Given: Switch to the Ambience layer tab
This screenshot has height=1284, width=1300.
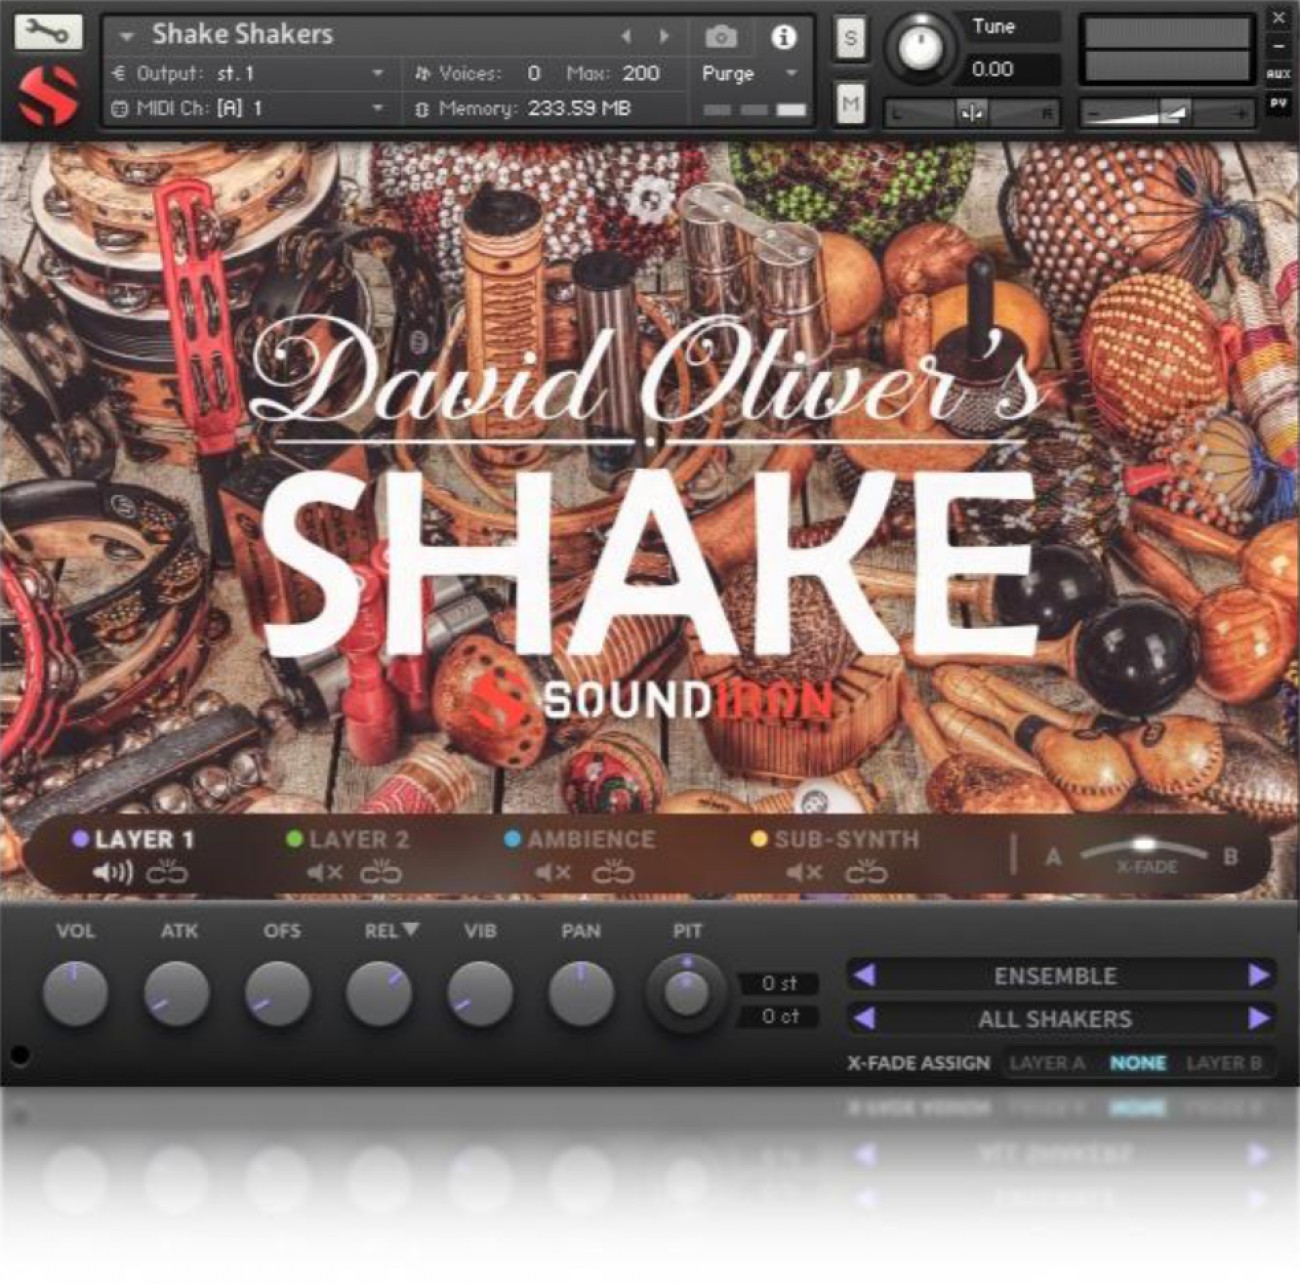Looking at the screenshot, I should tap(590, 840).
